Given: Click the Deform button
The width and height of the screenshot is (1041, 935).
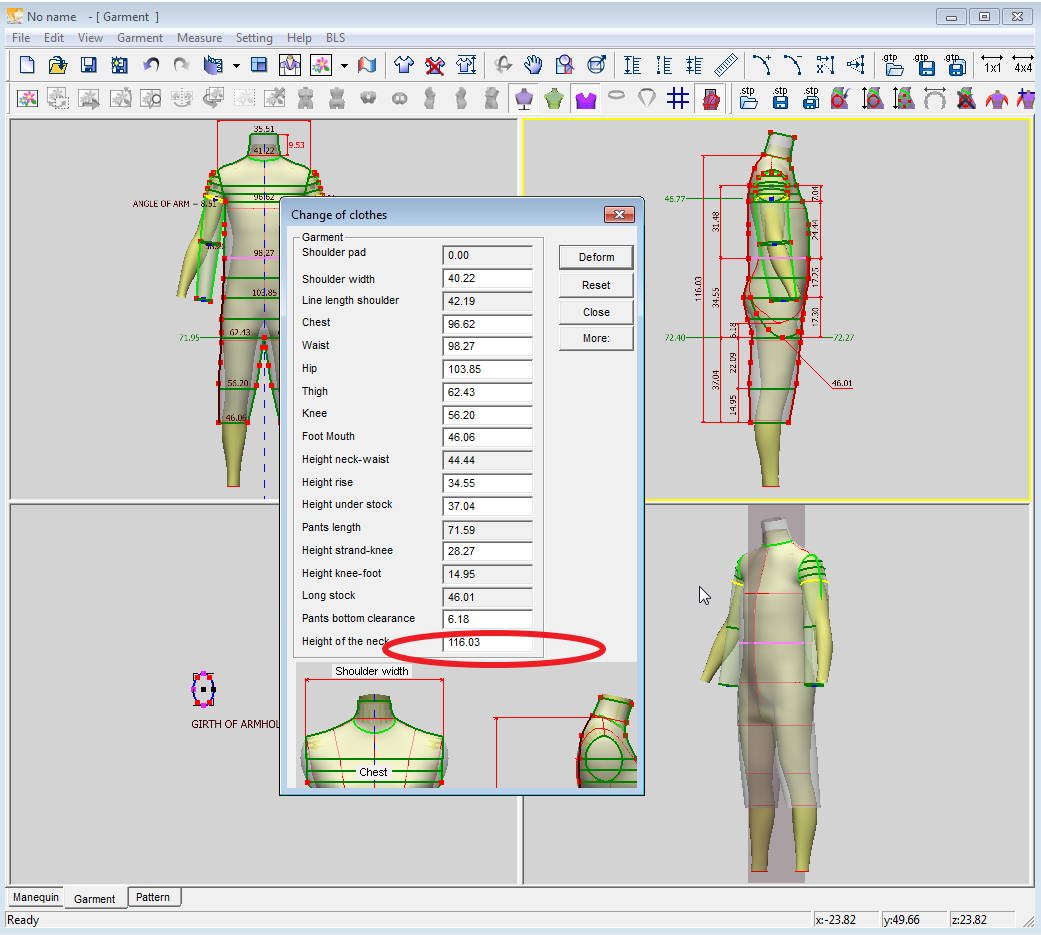Looking at the screenshot, I should 596,257.
